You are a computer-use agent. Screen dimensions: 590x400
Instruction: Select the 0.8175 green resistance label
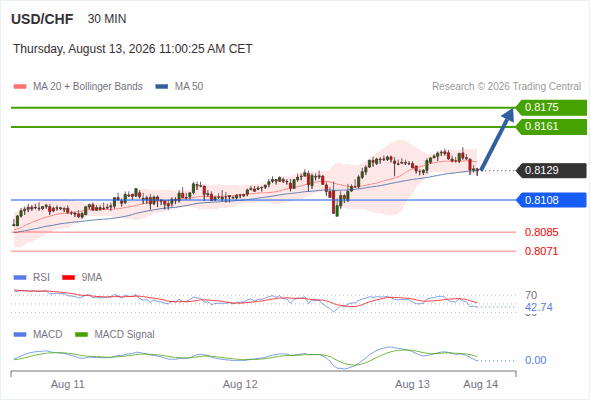coord(551,108)
